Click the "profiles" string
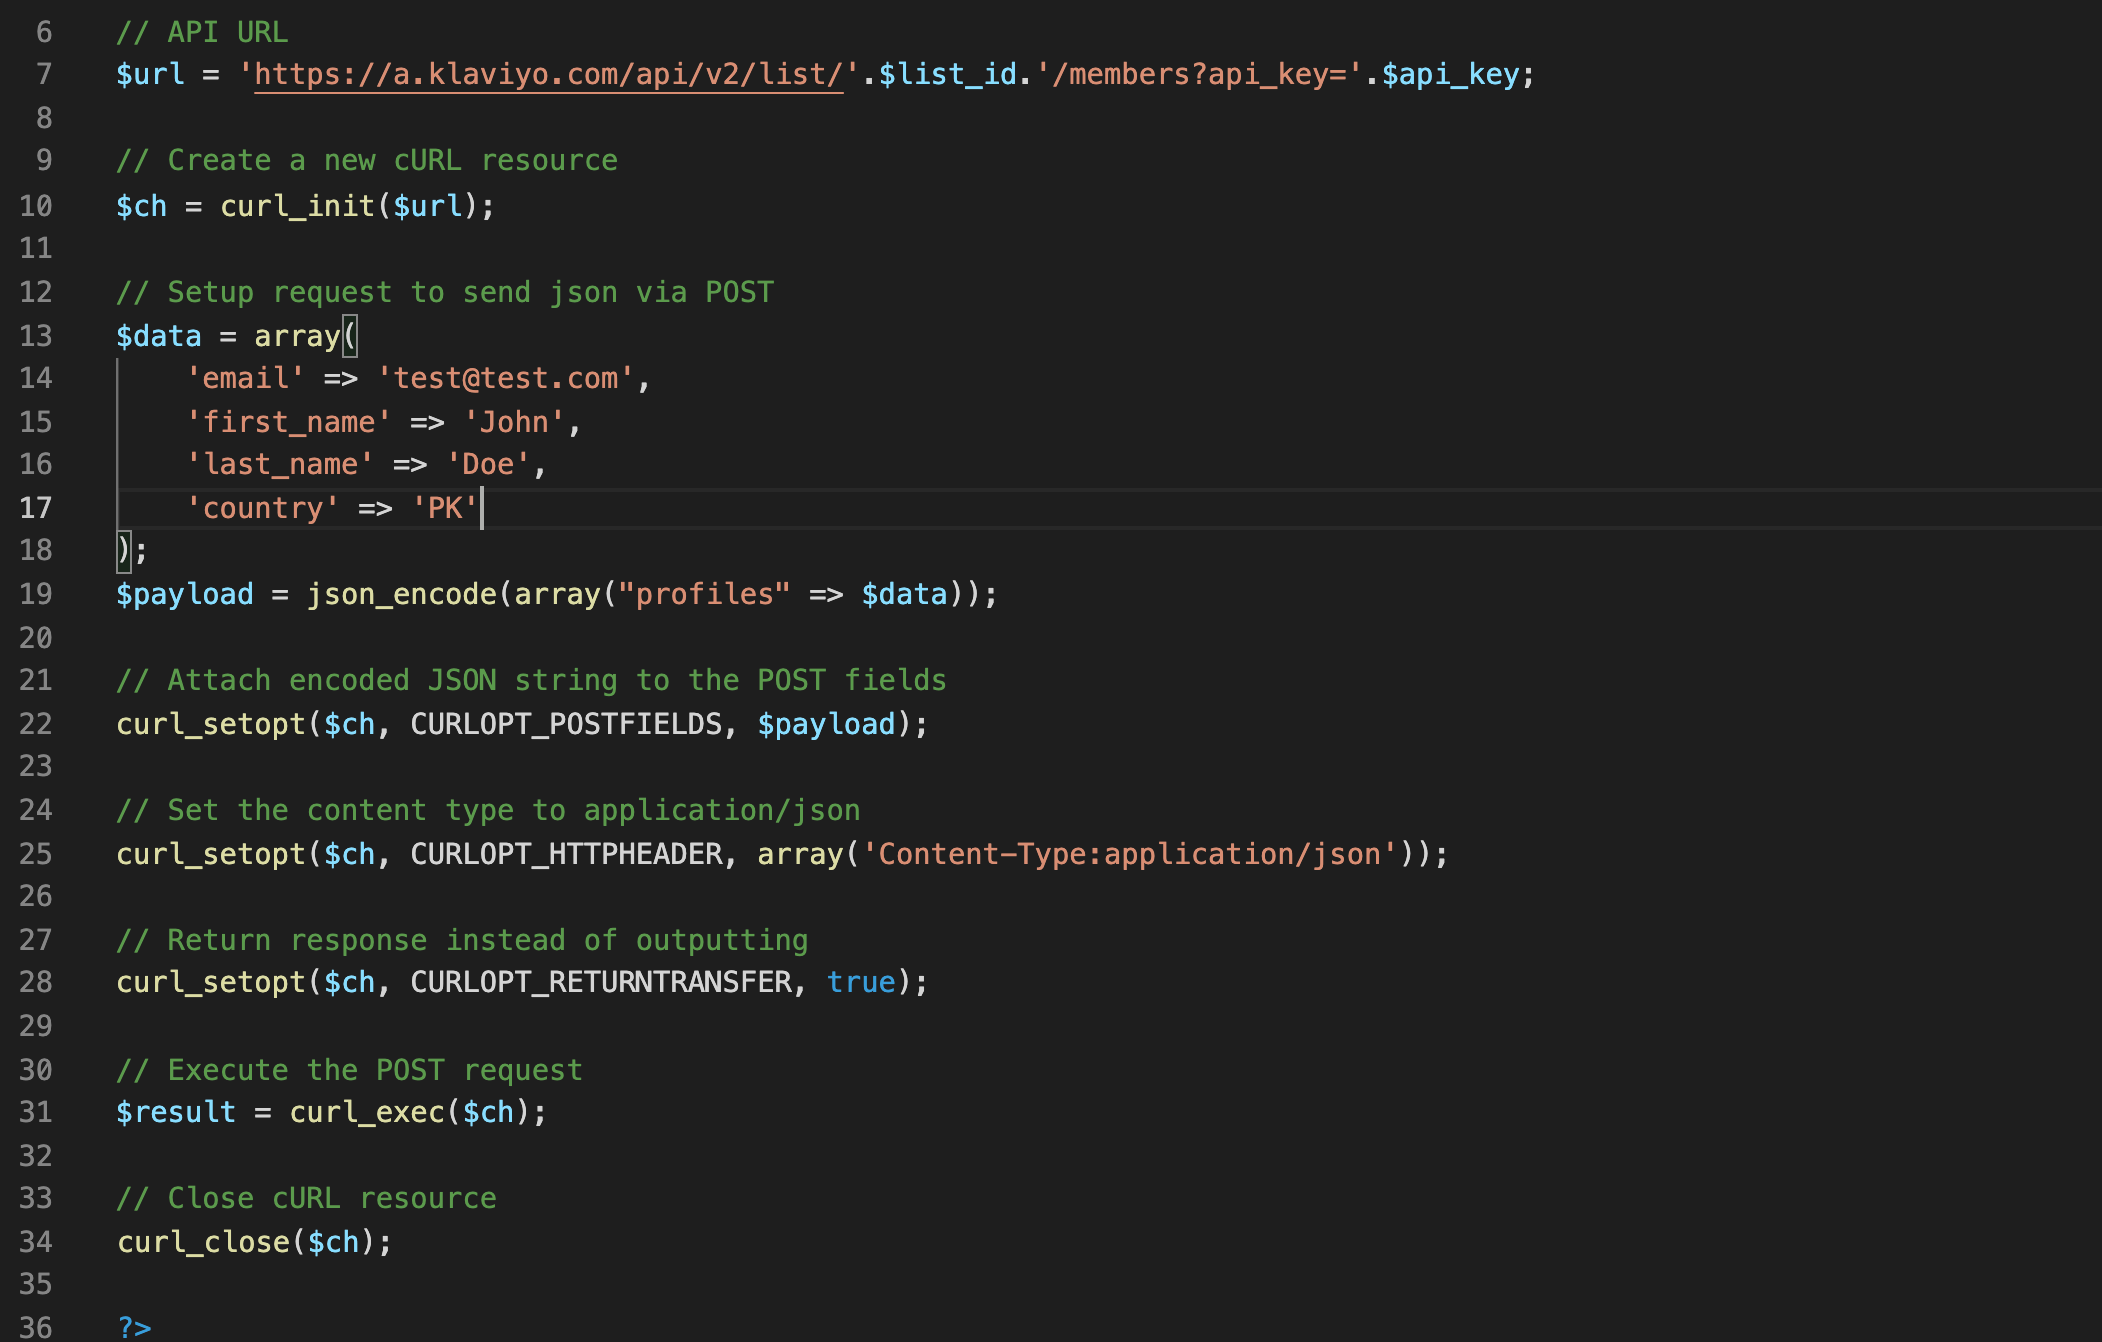The width and height of the screenshot is (2102, 1342). pyautogui.click(x=704, y=594)
